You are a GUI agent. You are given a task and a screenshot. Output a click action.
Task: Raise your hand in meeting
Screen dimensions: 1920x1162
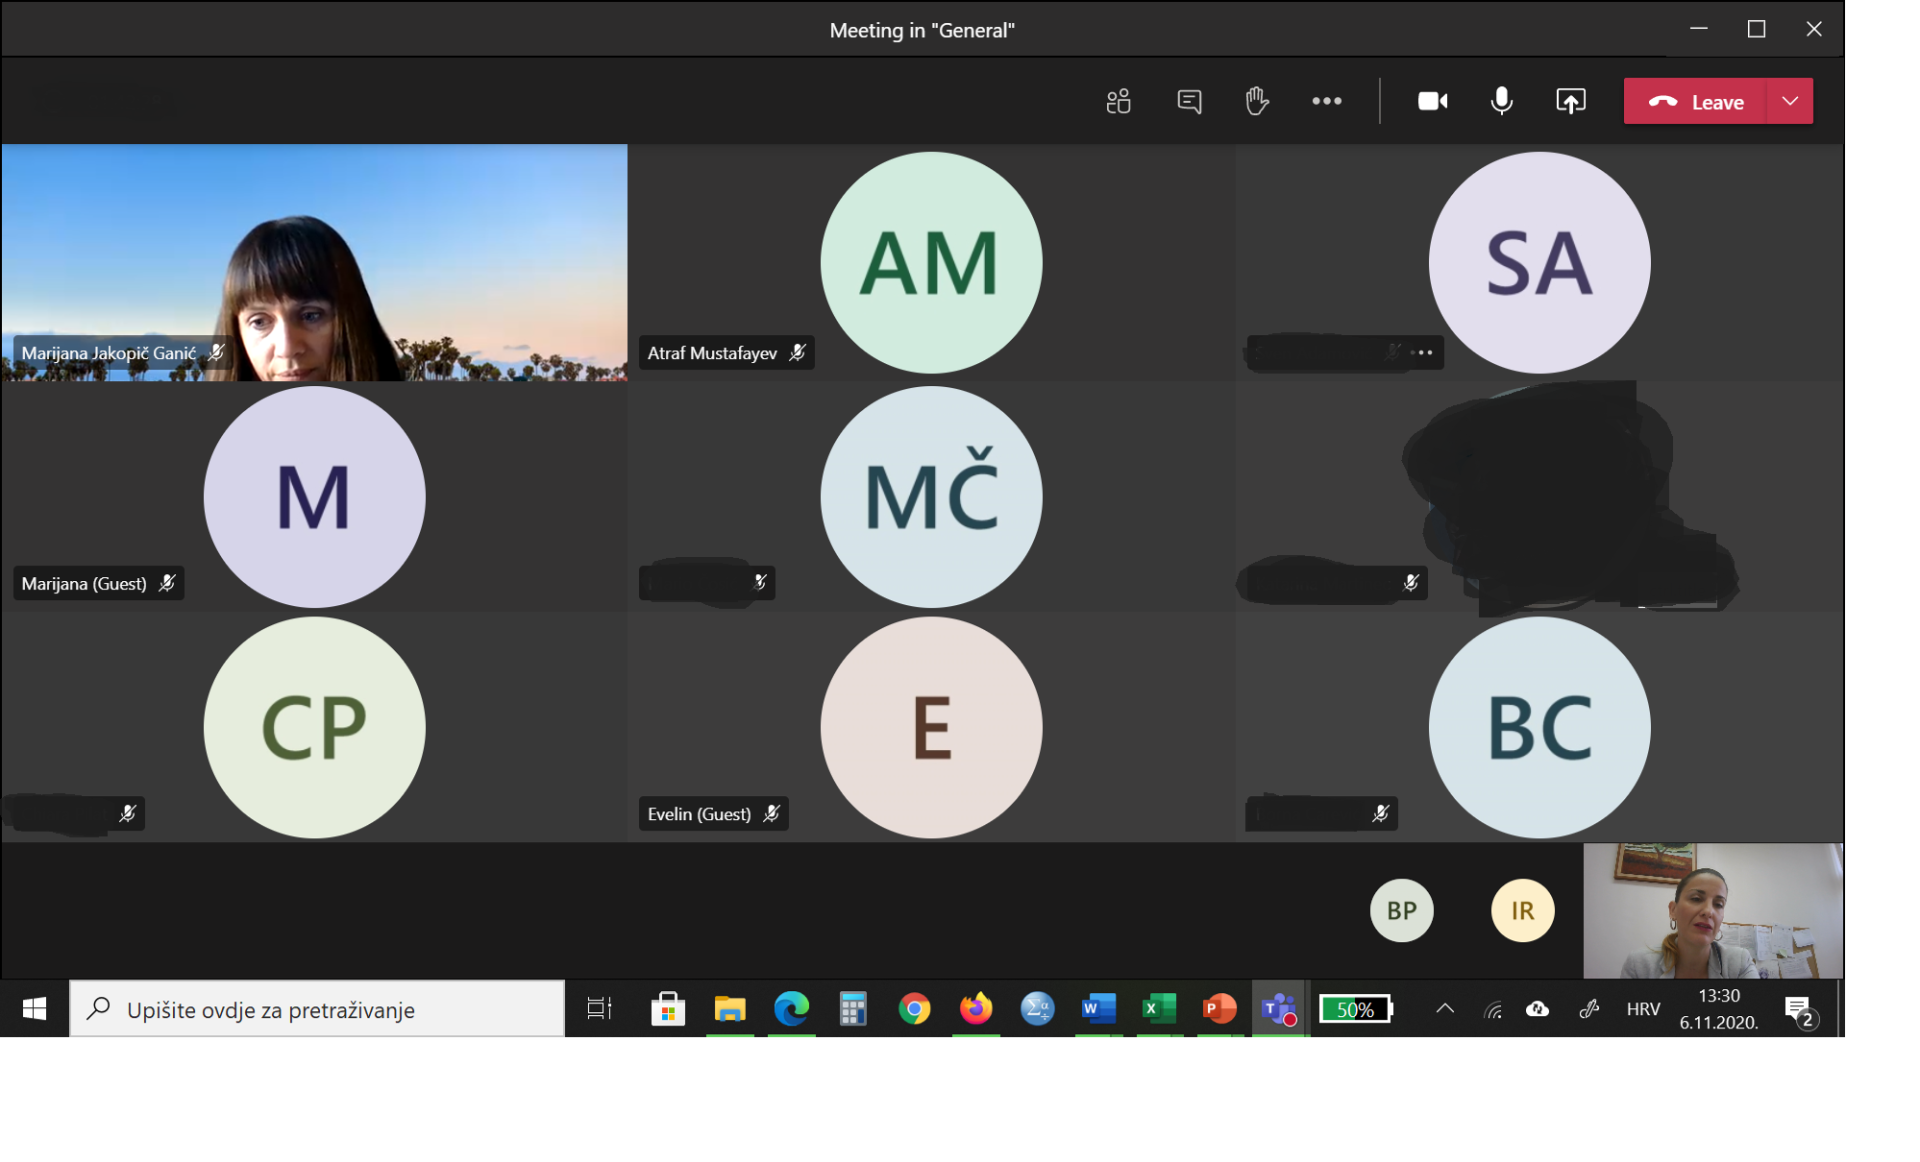[x=1257, y=101]
